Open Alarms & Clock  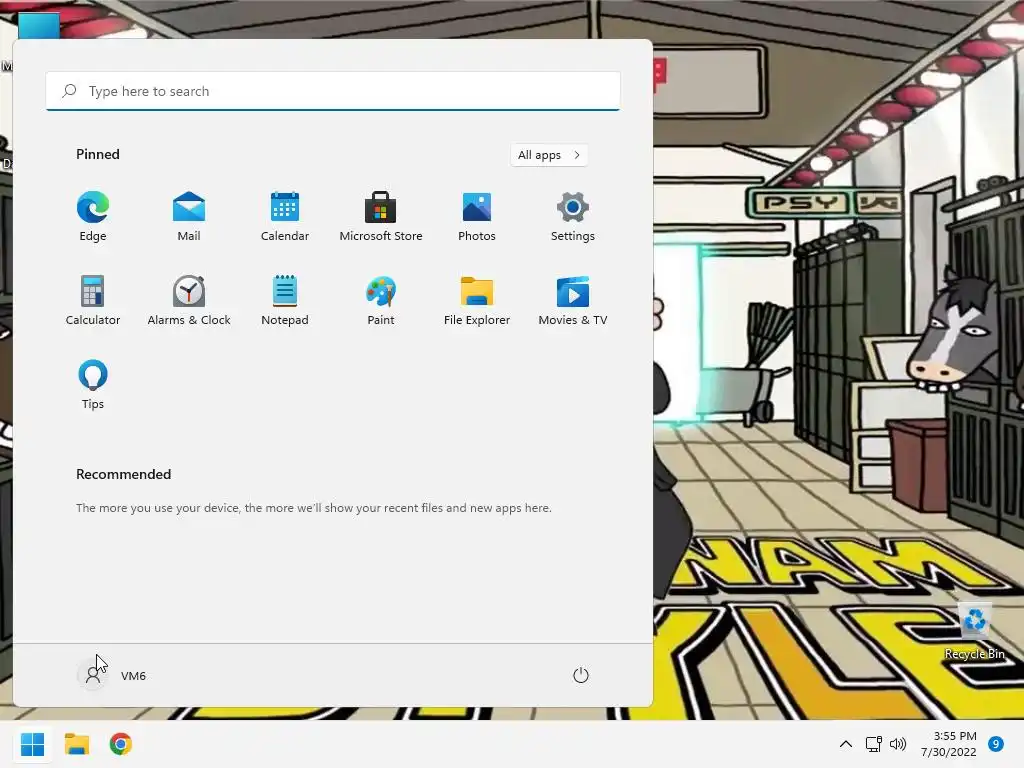189,300
